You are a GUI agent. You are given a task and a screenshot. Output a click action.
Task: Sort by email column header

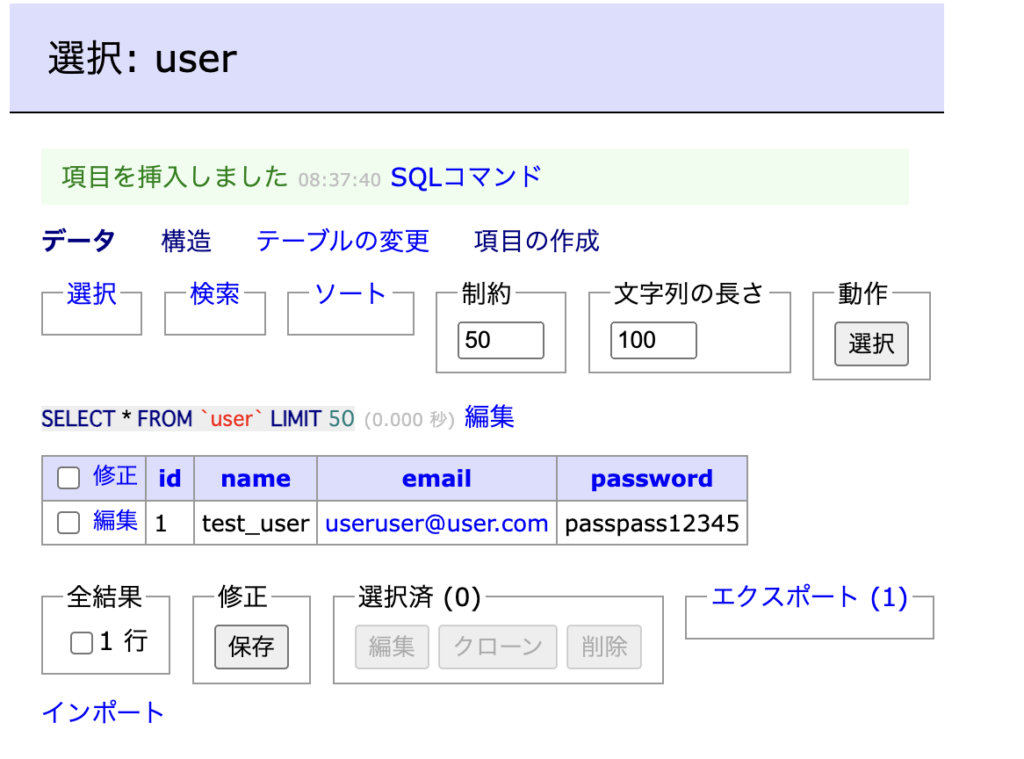(x=436, y=479)
